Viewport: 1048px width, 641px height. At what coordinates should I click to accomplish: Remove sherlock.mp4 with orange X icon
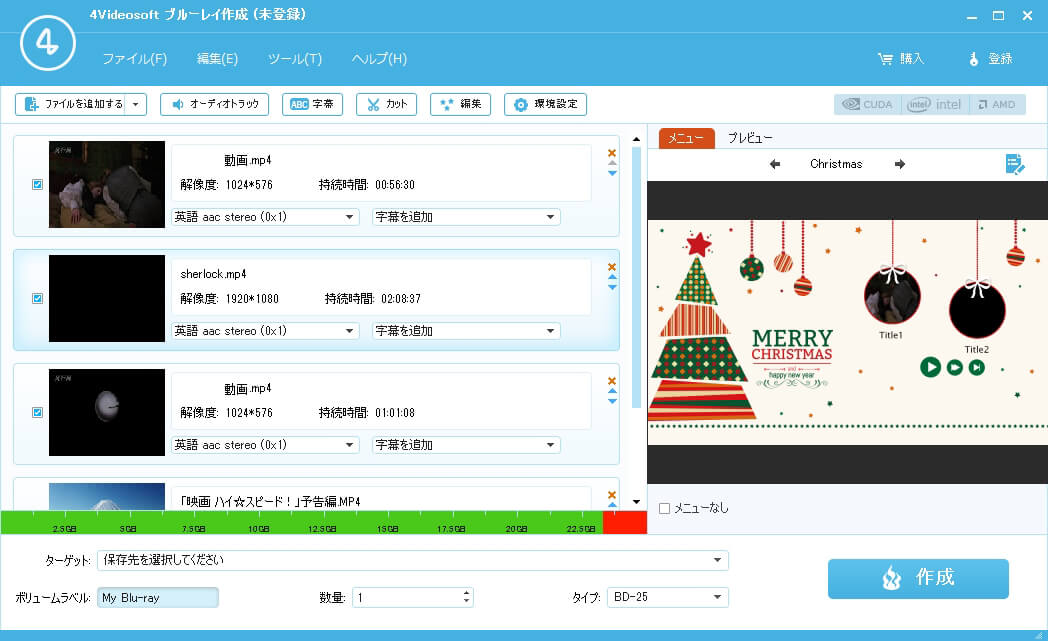point(612,267)
